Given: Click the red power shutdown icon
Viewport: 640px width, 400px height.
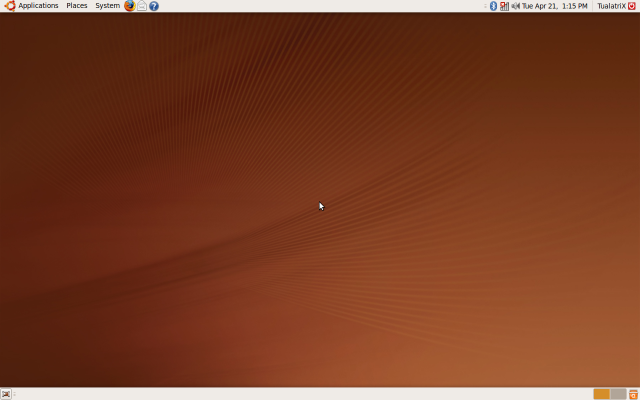Looking at the screenshot, I should [632, 6].
